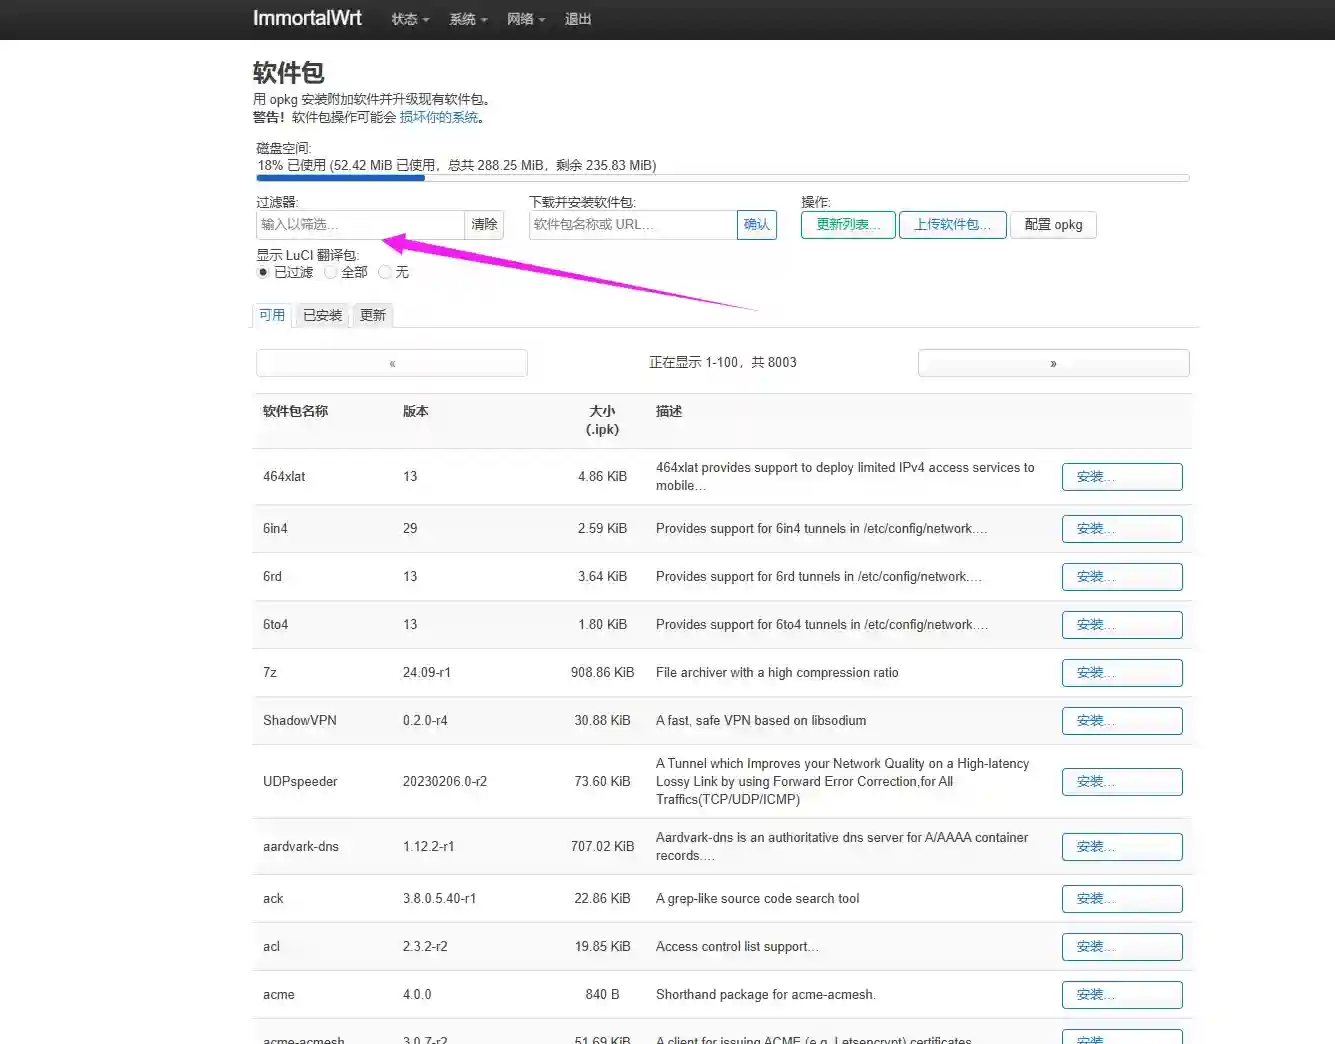Switch to the 已安装 tab

point(322,315)
